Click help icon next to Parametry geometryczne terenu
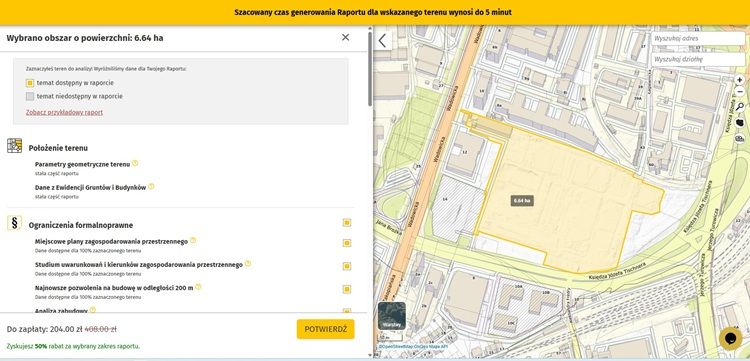750x361 pixels. click(x=135, y=164)
